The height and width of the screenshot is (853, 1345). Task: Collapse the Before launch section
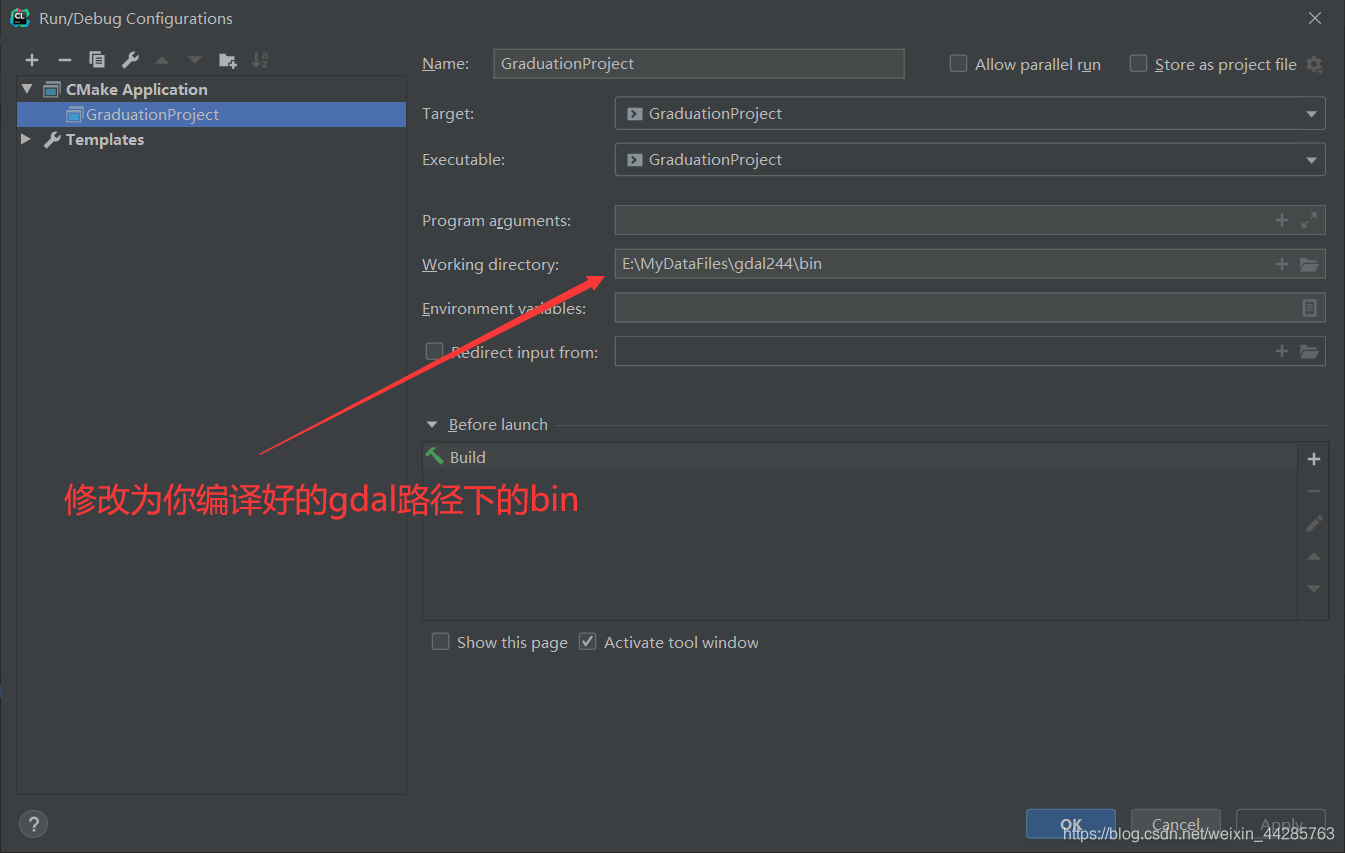(x=432, y=424)
